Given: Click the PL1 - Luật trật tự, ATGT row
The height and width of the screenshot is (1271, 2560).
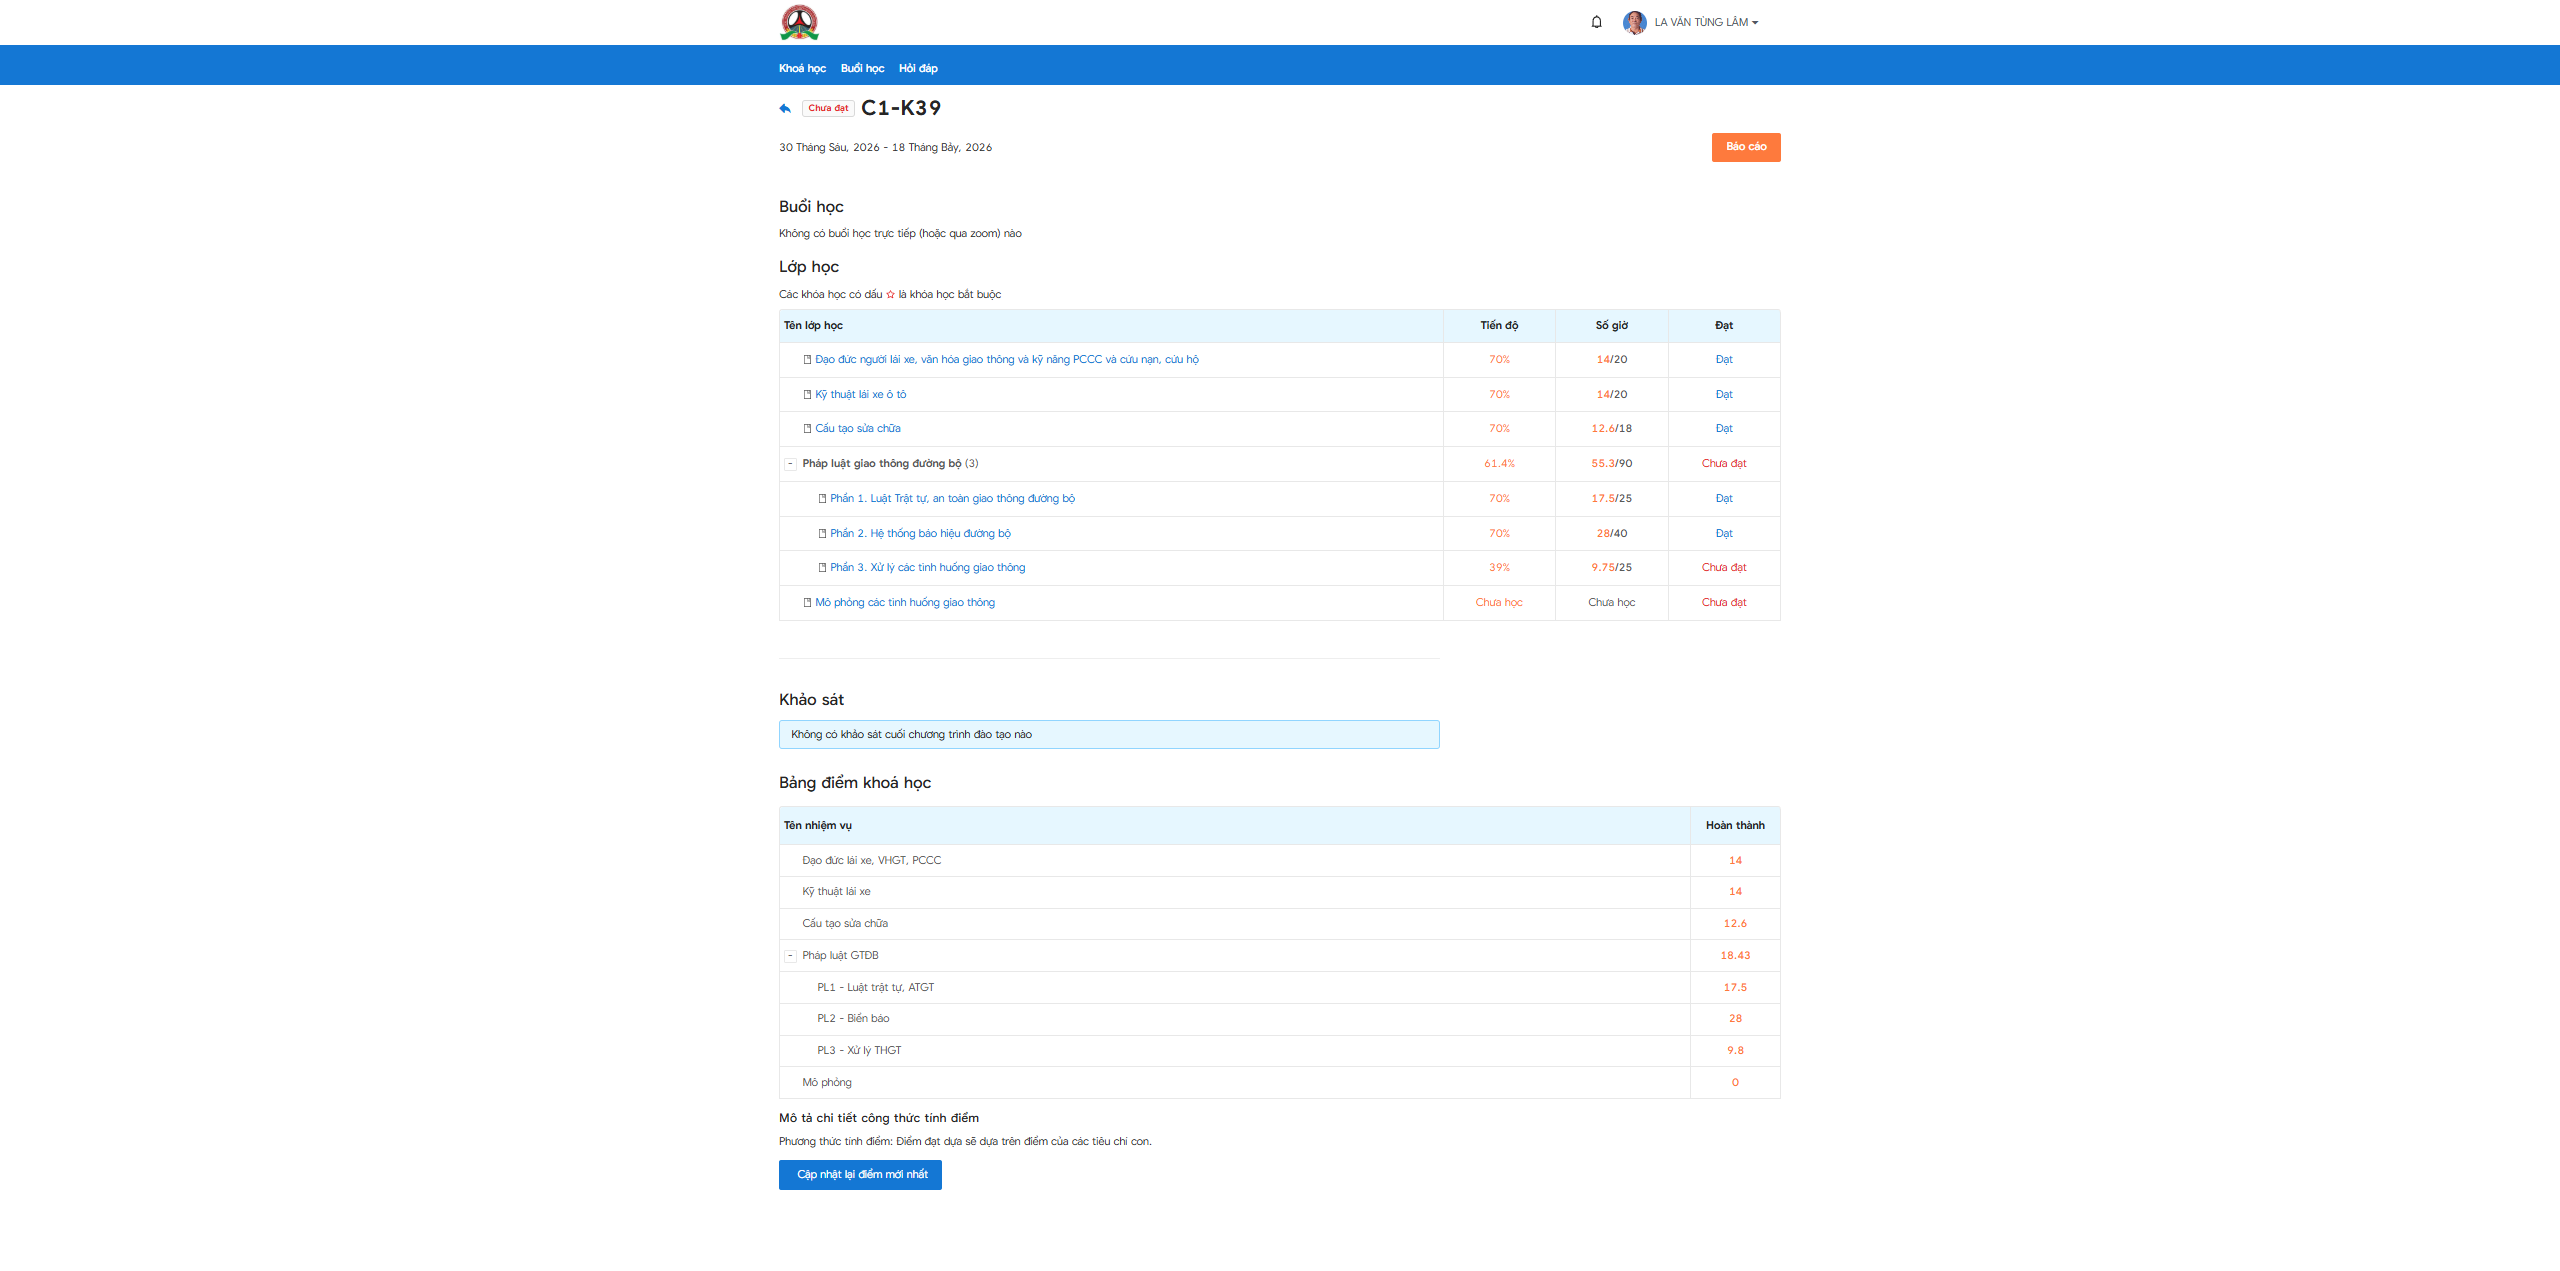Looking at the screenshot, I should pyautogui.click(x=1280, y=988).
